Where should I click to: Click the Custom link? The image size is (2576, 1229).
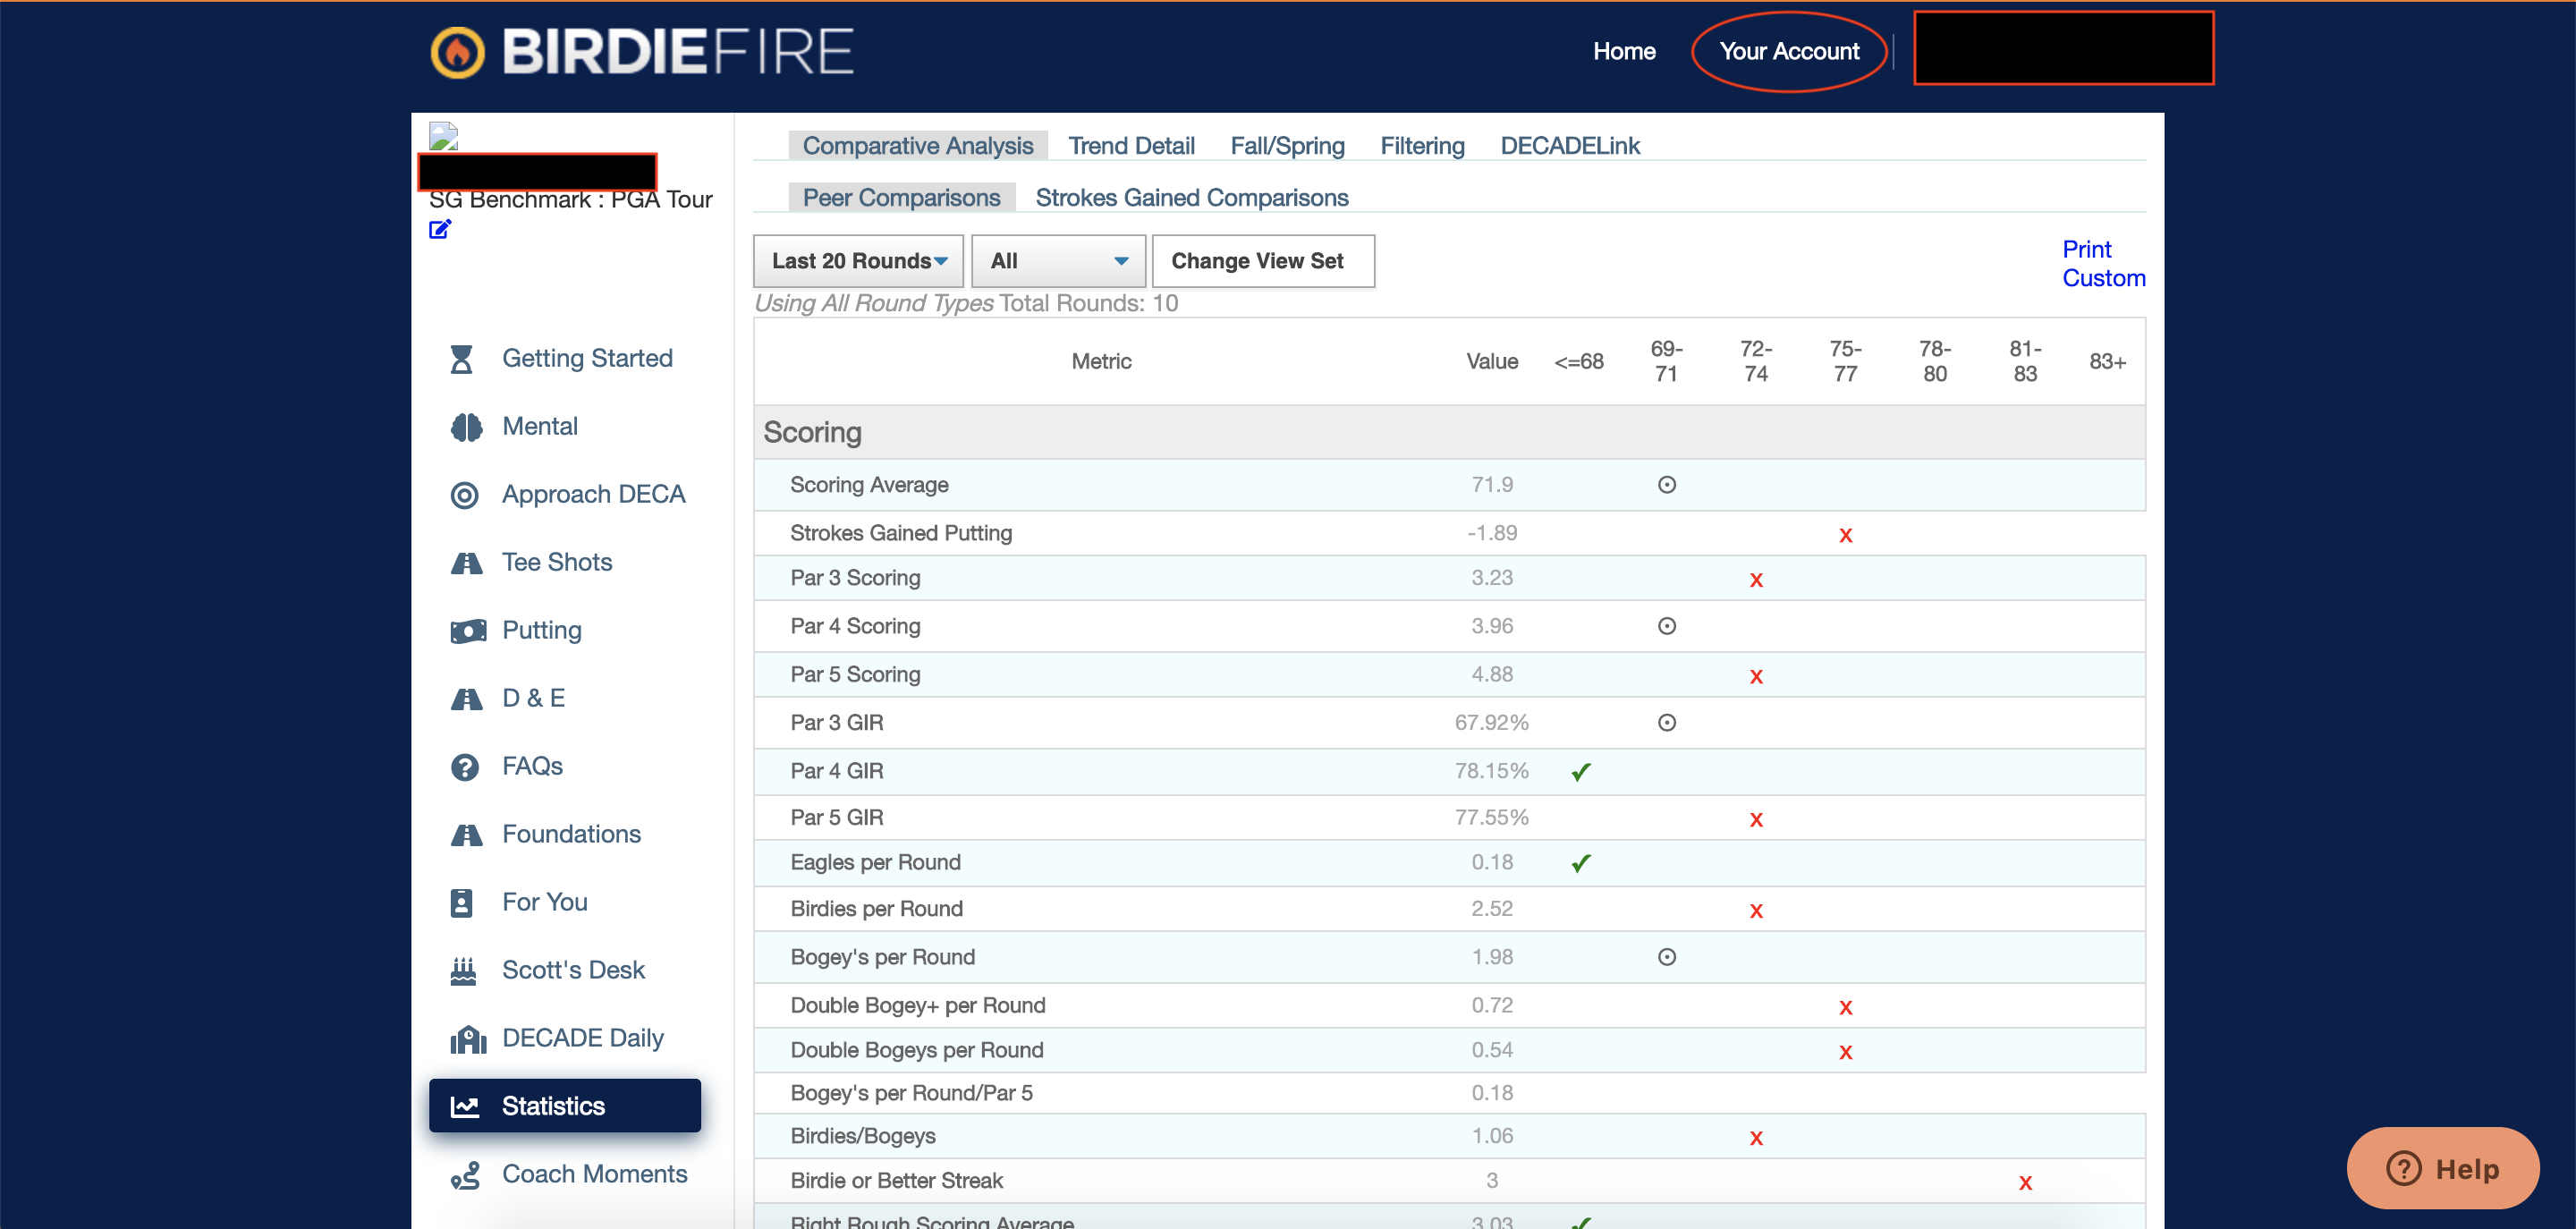pyautogui.click(x=2103, y=278)
